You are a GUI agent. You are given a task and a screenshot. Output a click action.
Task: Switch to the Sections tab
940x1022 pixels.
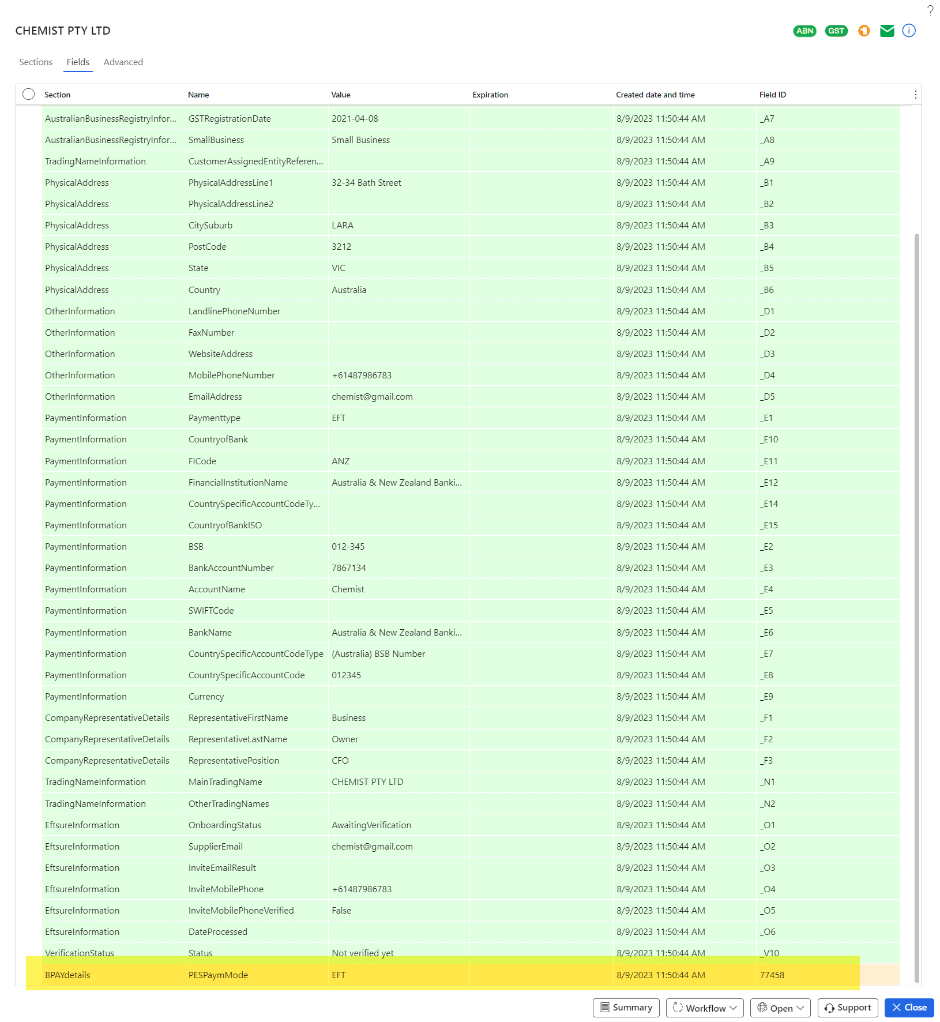tap(36, 62)
